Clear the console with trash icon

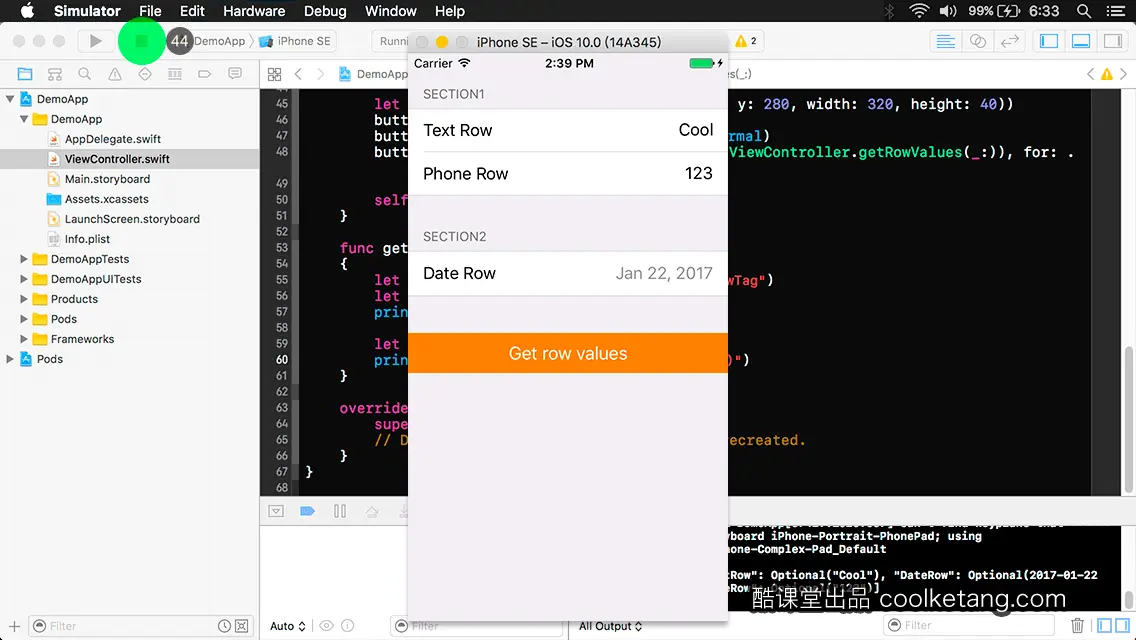[x=1077, y=625]
